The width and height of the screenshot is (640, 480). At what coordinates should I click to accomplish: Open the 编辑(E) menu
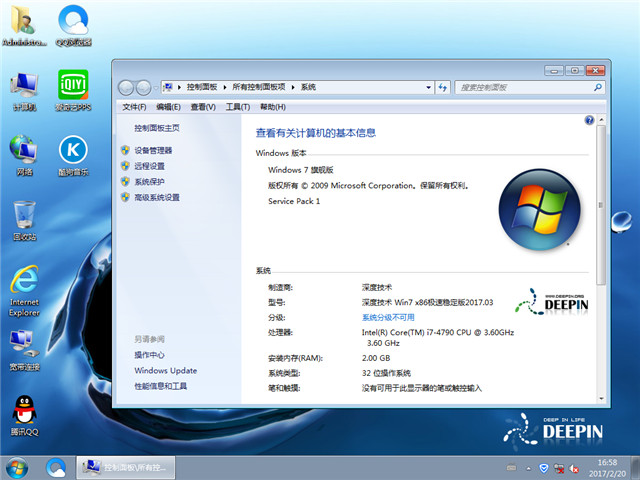click(168, 107)
